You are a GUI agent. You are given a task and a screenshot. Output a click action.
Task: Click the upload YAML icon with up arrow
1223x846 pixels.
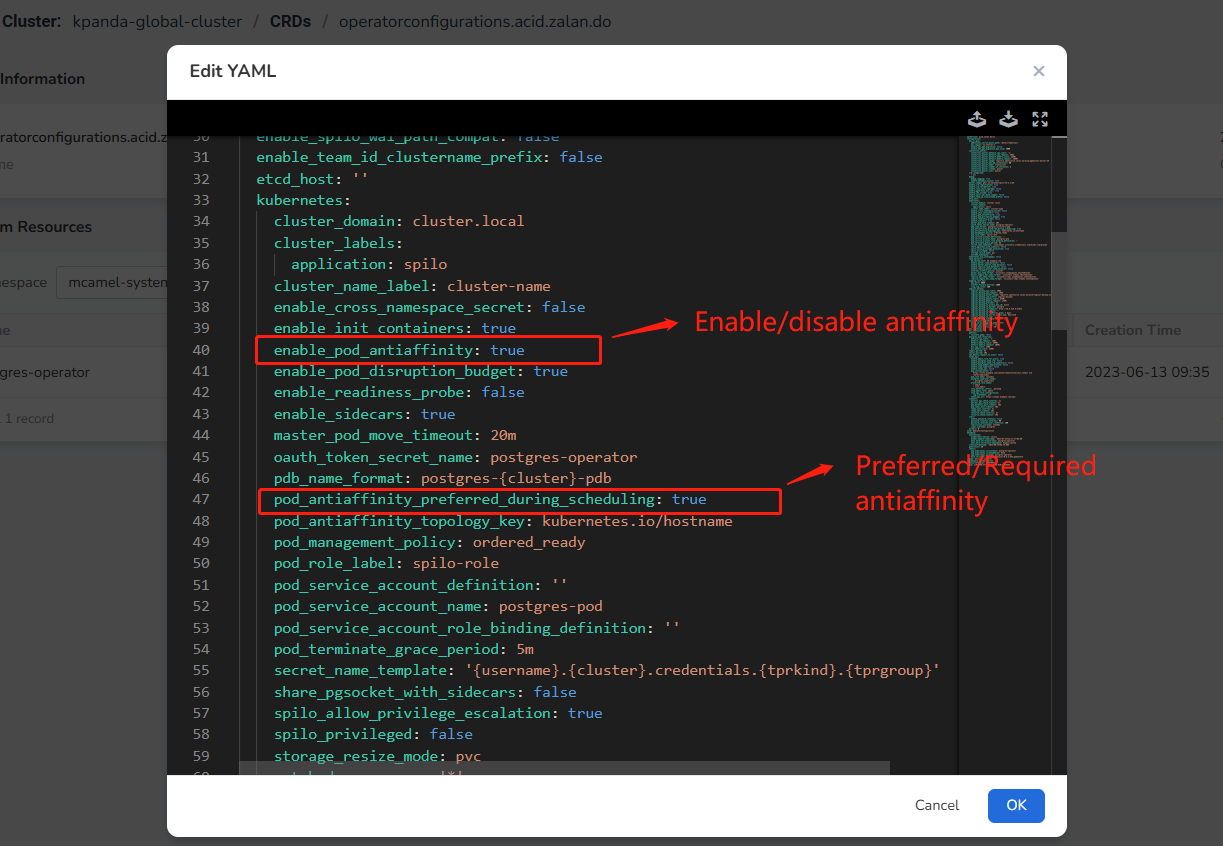[977, 119]
